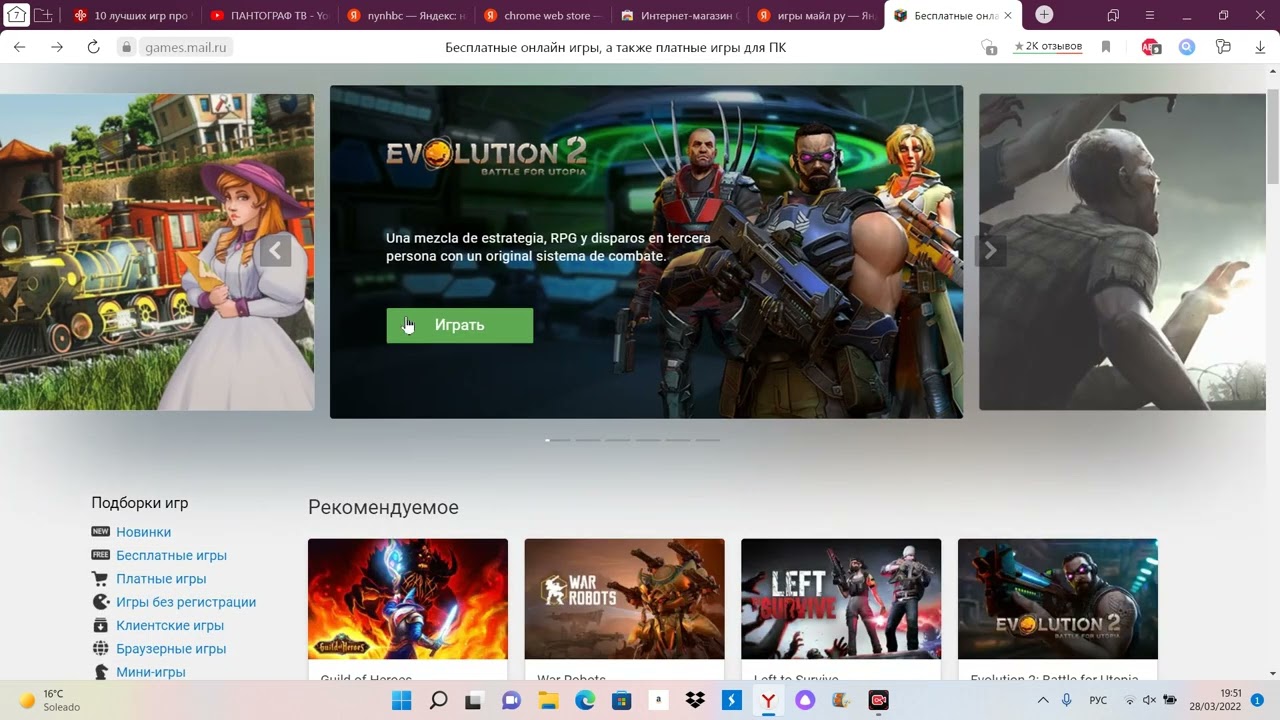Viewport: 1280px width, 720px height.
Task: Open the notification center badge showing 1
Action: [1258, 700]
